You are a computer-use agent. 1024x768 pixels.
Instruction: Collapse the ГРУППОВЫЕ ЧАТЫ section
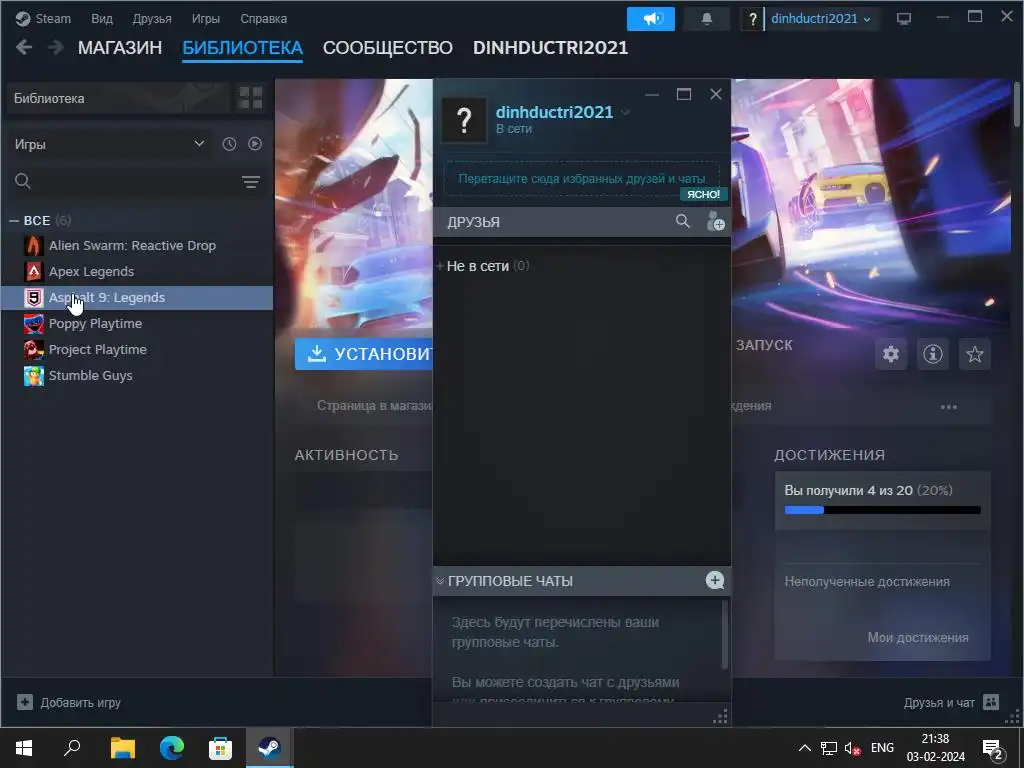pyautogui.click(x=440, y=581)
